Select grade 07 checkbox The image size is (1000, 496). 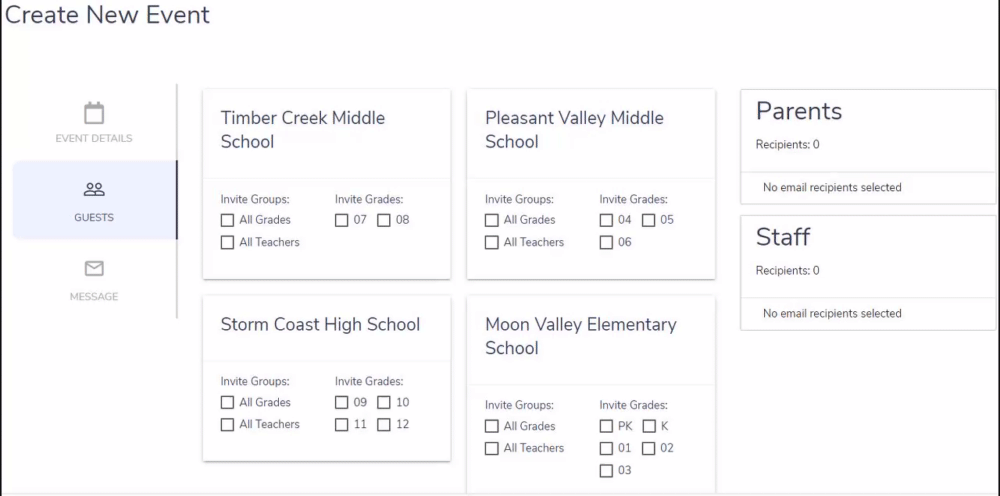tap(341, 220)
